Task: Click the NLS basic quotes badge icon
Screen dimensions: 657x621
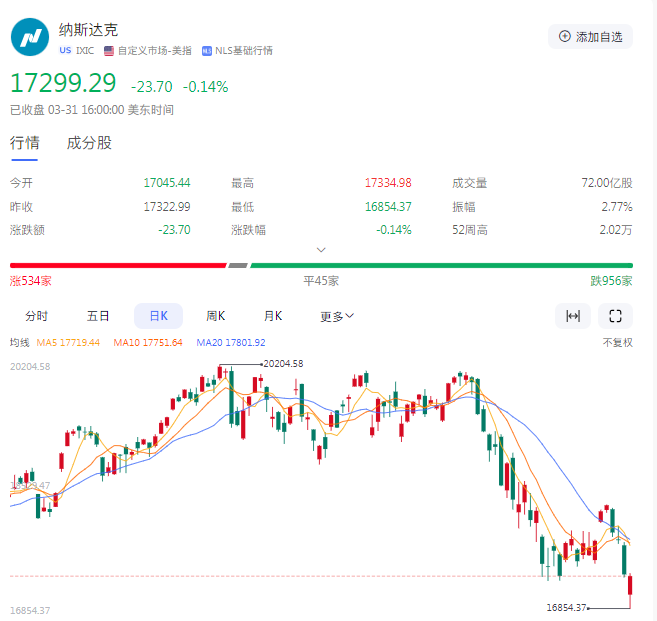Action: coord(207,51)
